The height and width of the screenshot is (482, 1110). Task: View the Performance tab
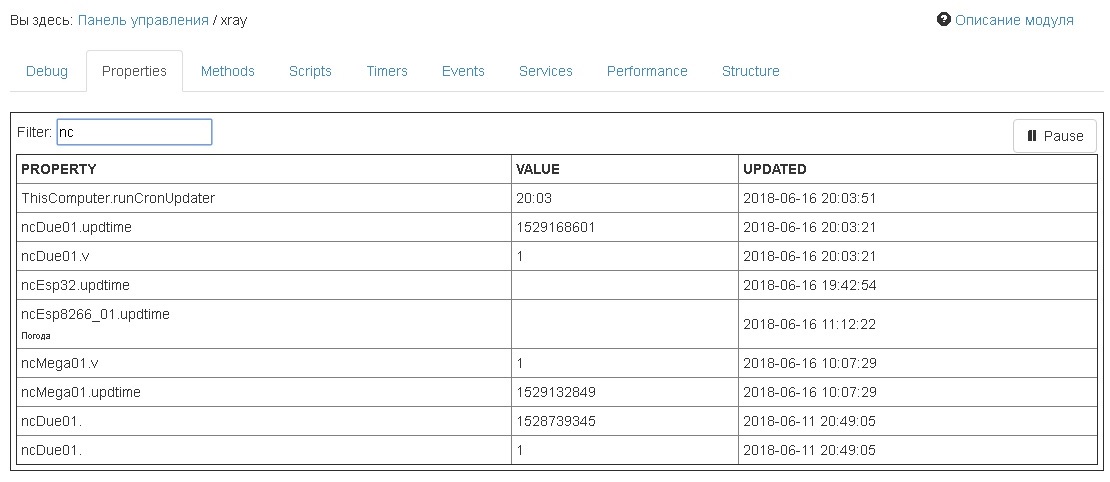647,71
